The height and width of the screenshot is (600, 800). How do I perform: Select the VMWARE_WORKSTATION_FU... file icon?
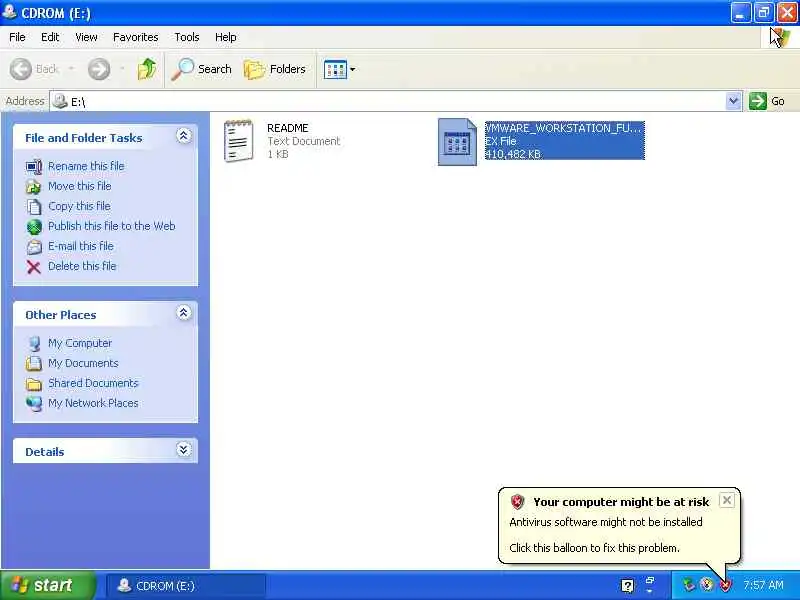[457, 142]
